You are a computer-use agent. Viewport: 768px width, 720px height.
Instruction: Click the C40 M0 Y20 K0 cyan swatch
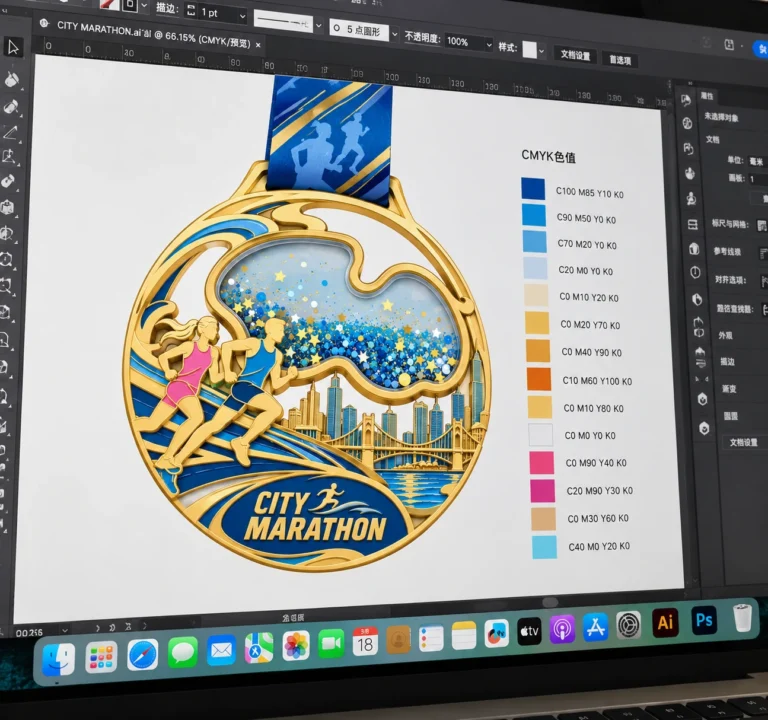(x=544, y=547)
